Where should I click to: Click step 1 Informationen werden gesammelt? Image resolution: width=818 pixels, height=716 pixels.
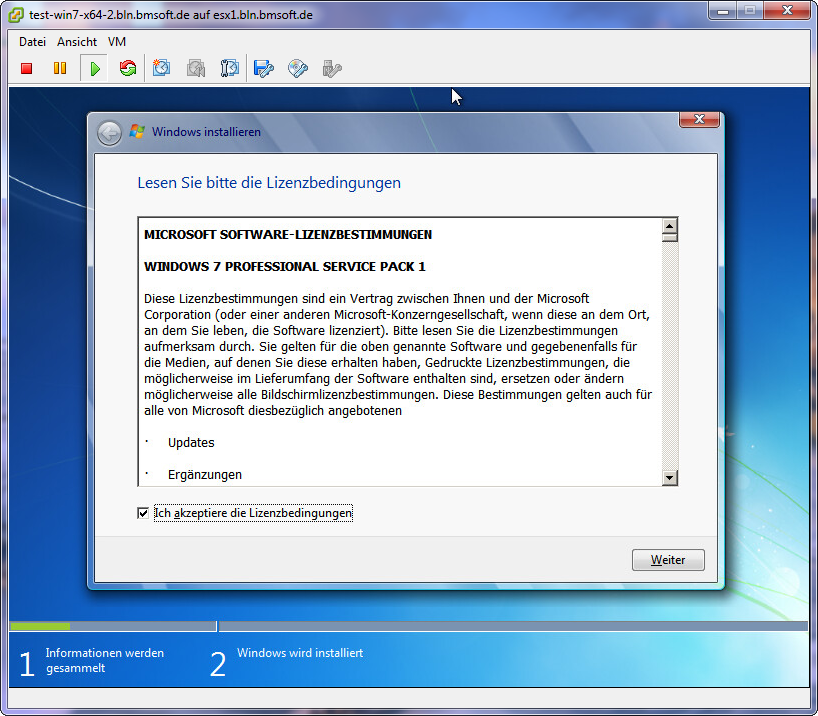(x=92, y=662)
